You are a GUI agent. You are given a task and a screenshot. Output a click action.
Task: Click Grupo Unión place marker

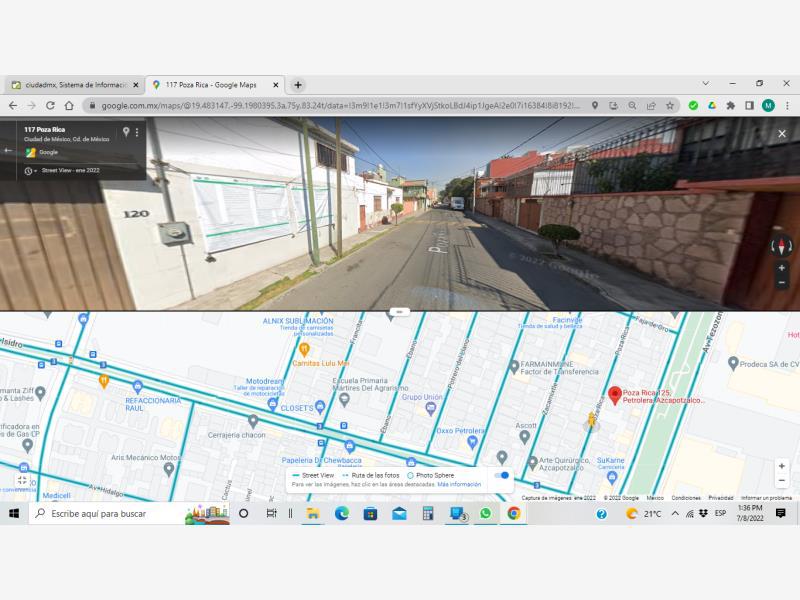pos(431,408)
